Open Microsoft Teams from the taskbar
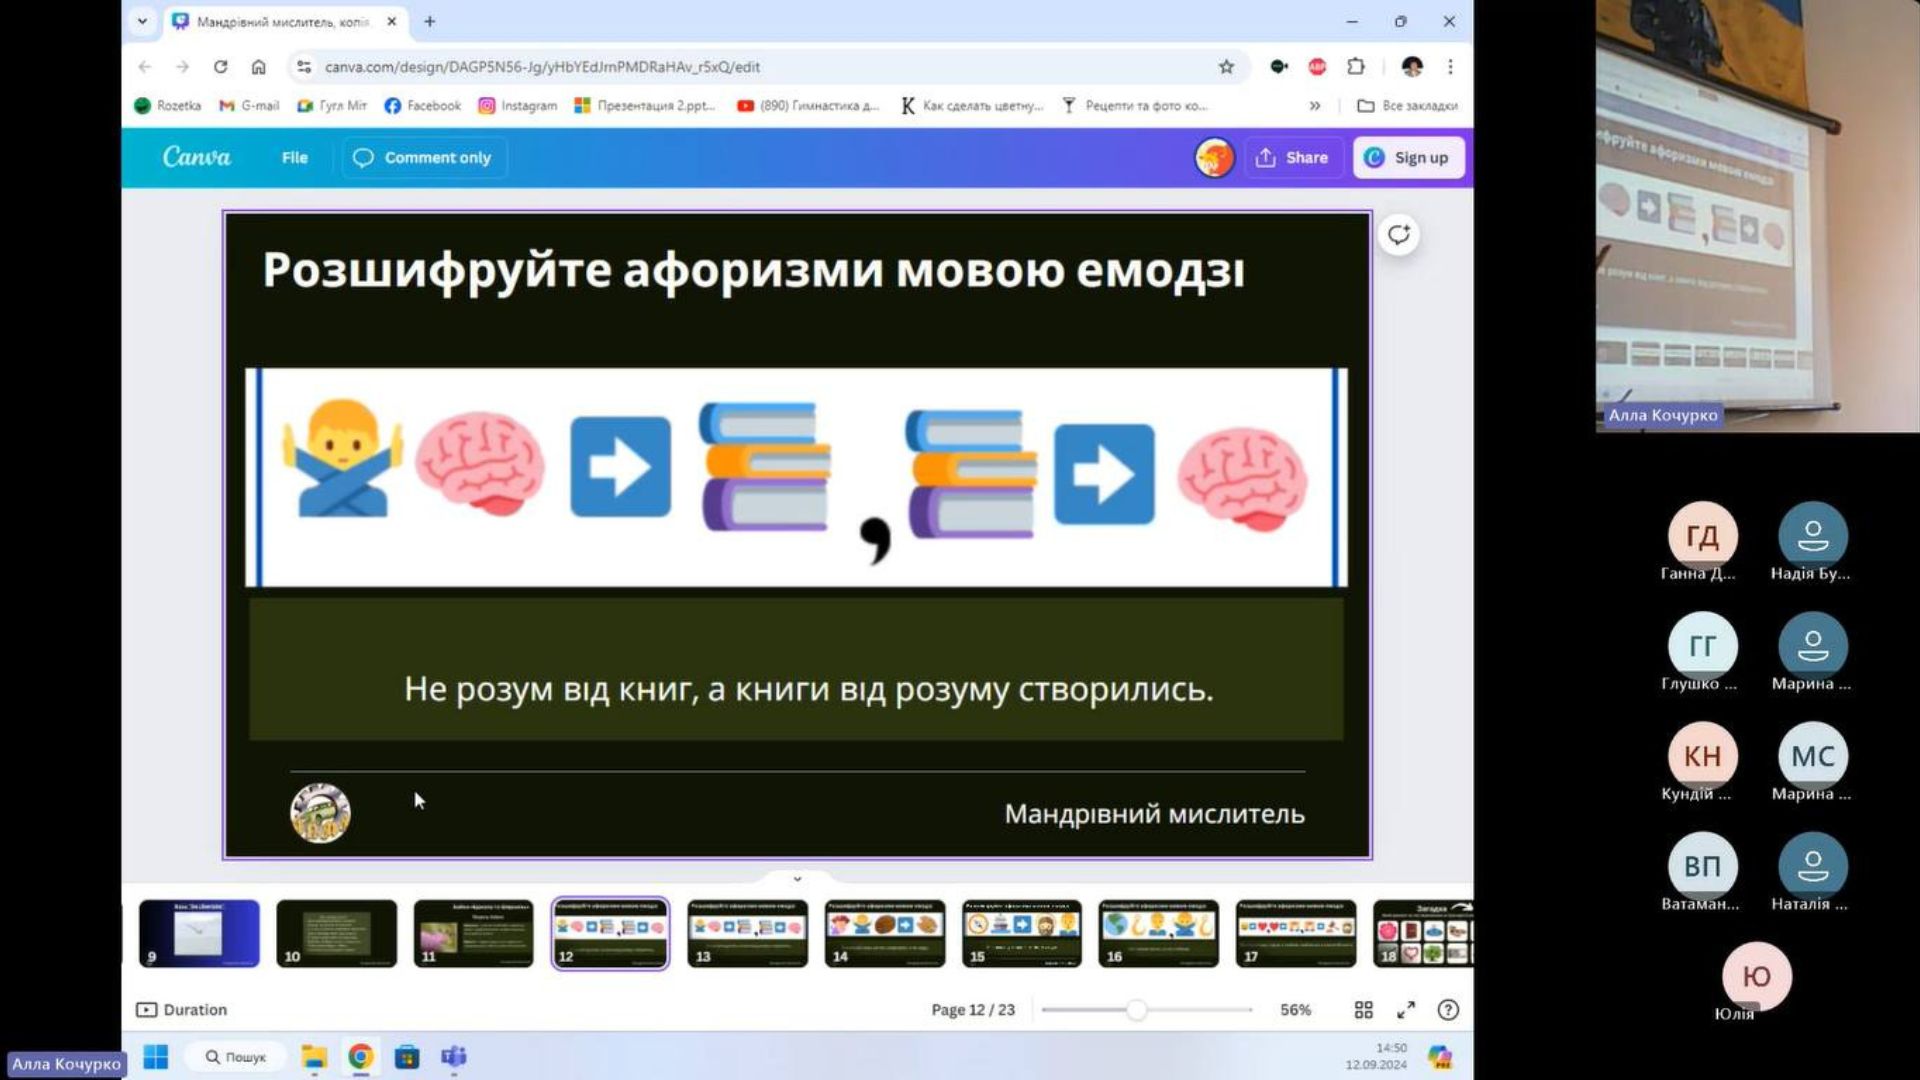1920x1080 pixels. point(454,1057)
